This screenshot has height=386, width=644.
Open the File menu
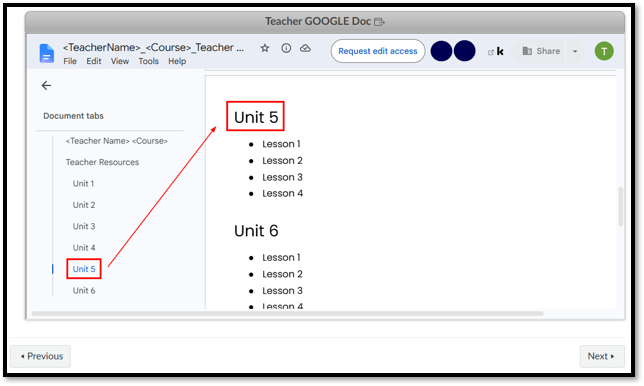tap(70, 61)
